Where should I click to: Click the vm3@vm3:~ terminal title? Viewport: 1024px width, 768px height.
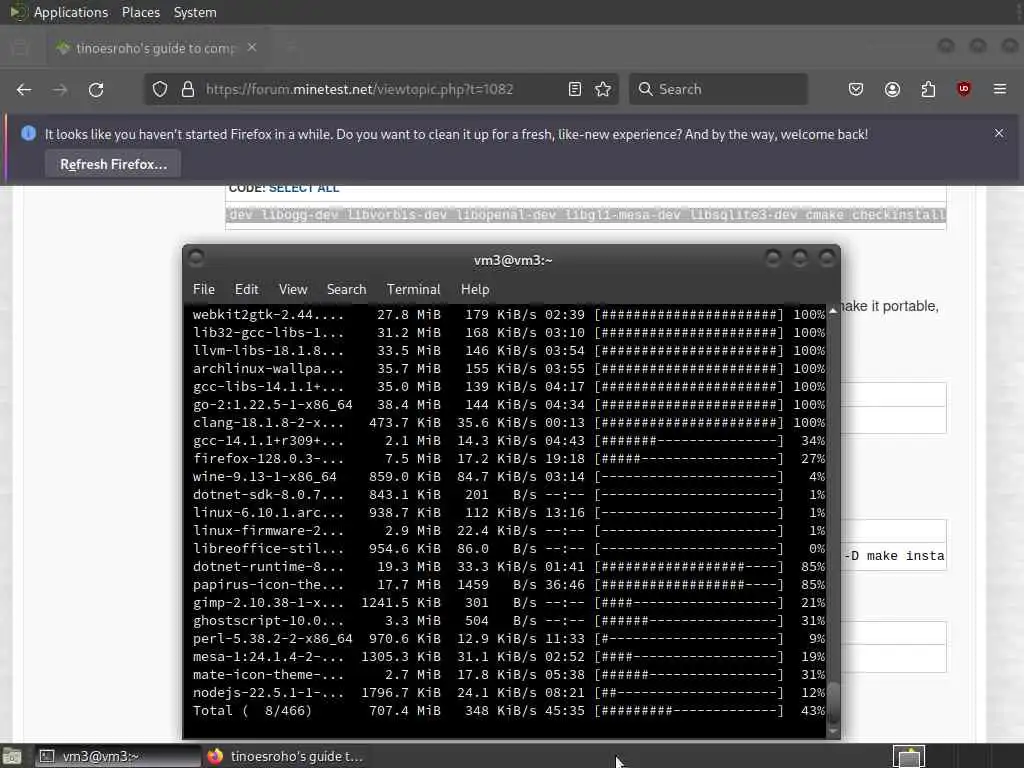click(x=513, y=260)
